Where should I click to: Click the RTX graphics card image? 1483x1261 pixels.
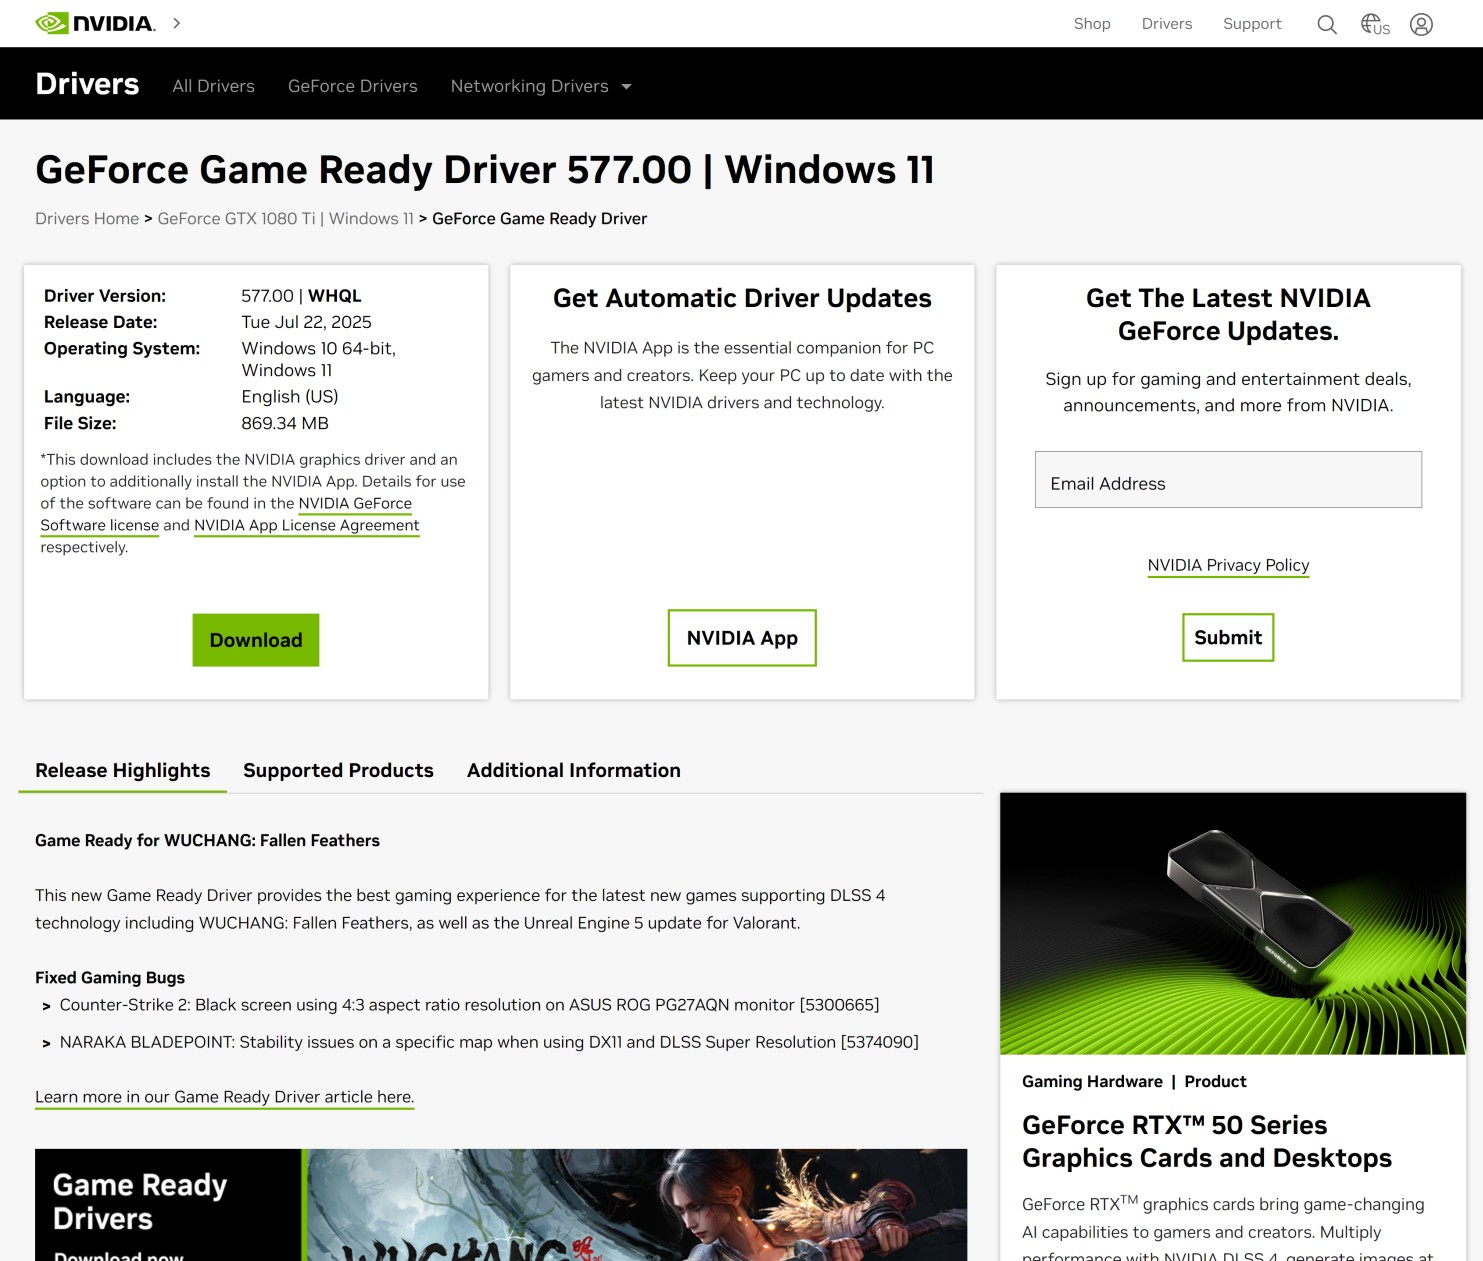pyautogui.click(x=1233, y=924)
